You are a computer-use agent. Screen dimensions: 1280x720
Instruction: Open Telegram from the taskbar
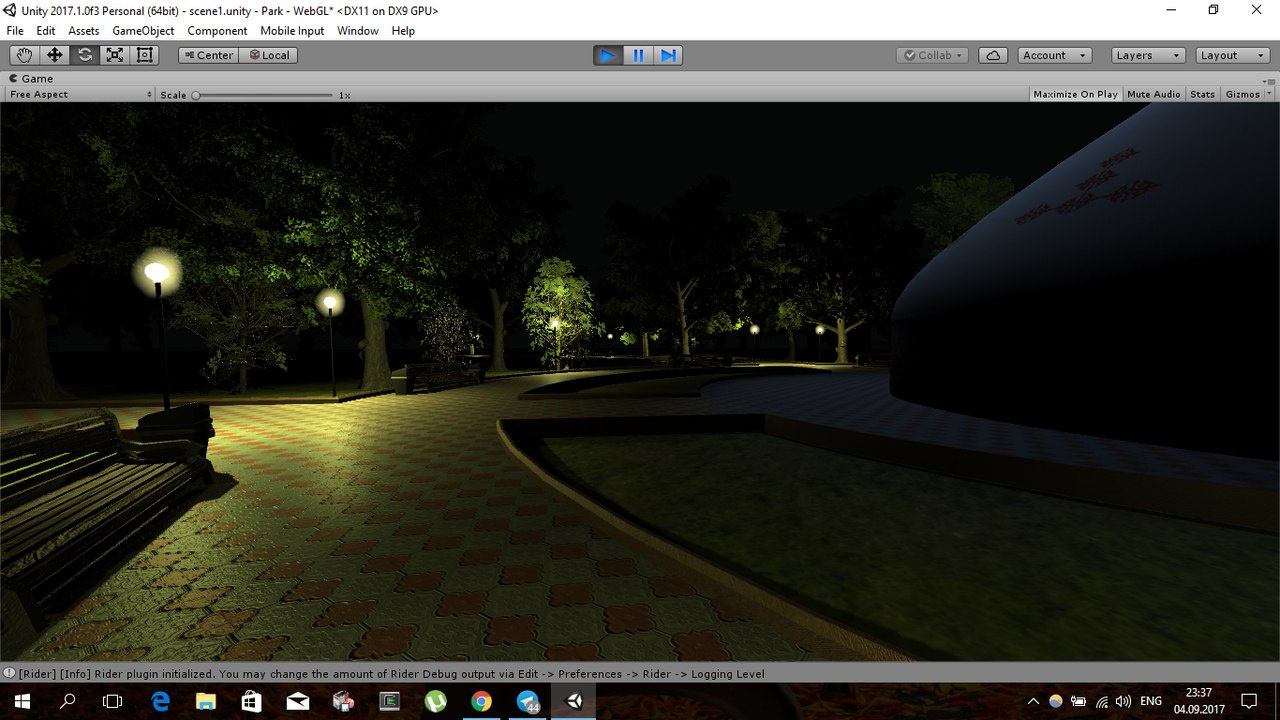click(x=528, y=701)
